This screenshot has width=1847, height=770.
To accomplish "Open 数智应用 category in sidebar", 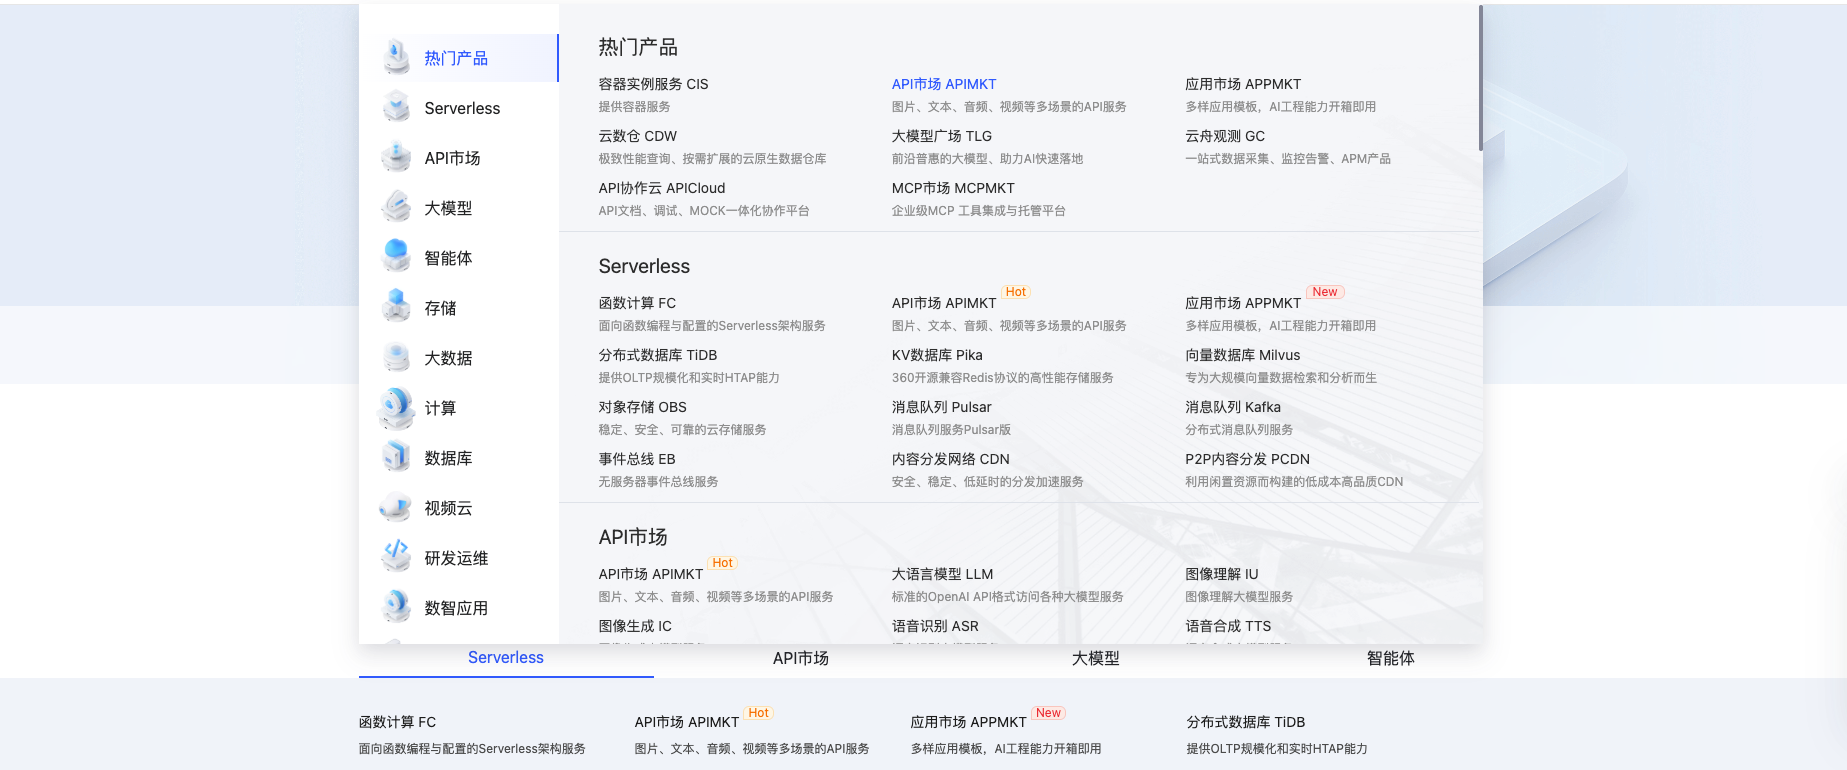I will click(459, 608).
